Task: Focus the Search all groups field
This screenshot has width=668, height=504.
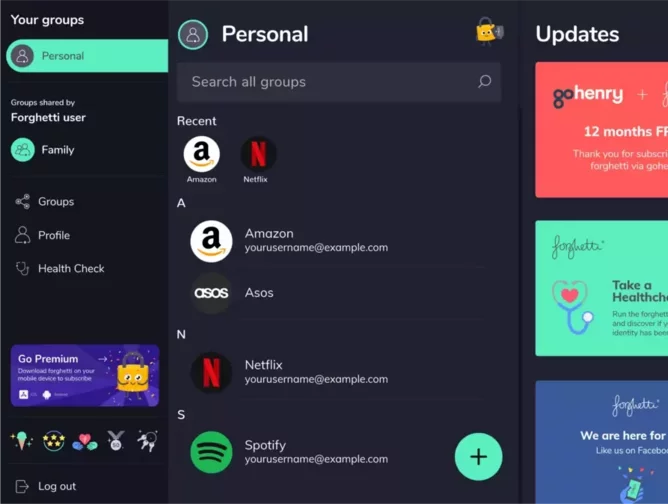Action: click(339, 82)
